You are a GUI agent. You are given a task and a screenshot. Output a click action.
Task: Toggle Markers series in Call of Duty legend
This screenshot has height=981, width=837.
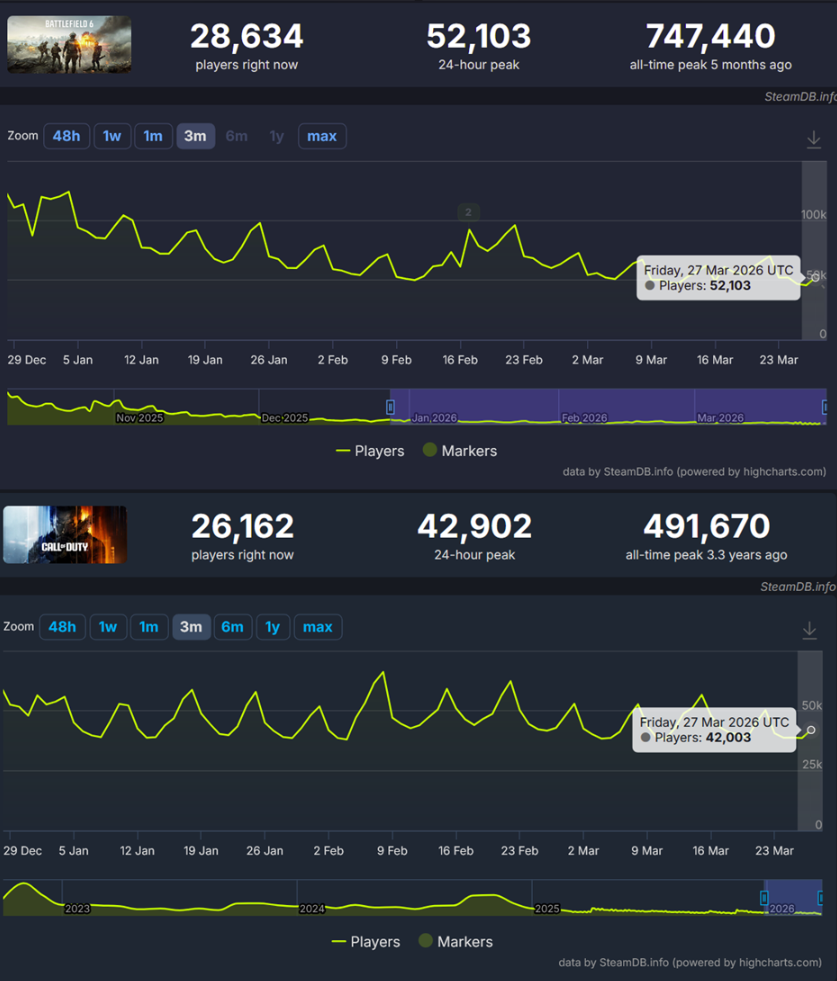pyautogui.click(x=455, y=942)
